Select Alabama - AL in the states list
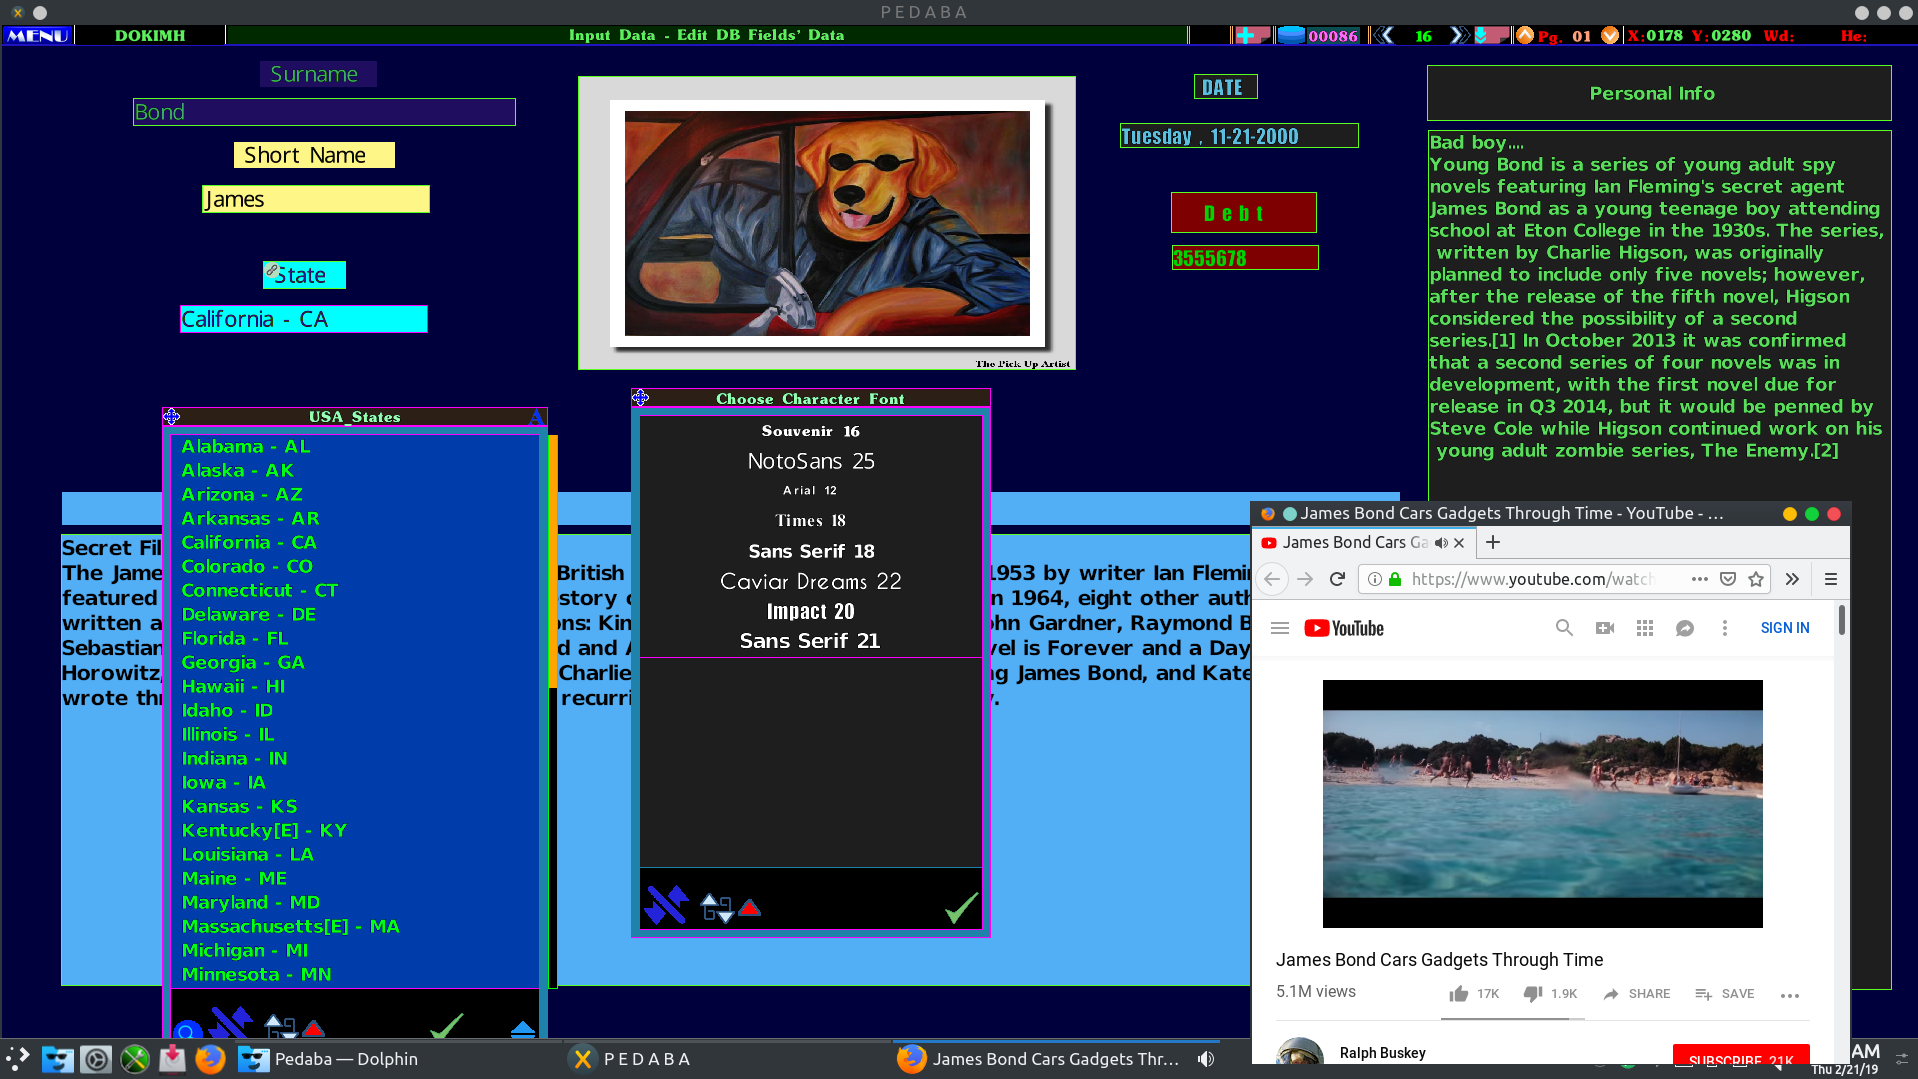 (246, 446)
